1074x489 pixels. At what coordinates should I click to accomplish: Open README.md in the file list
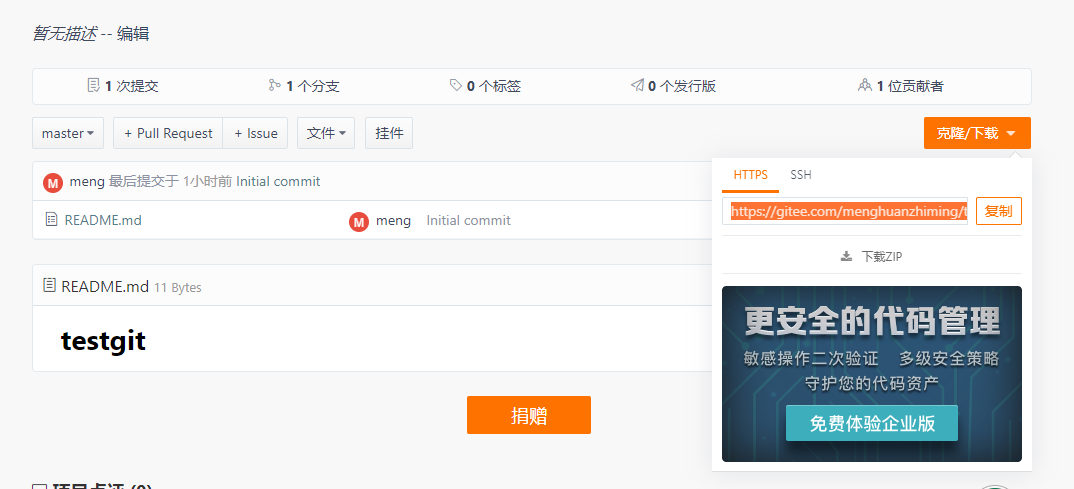click(x=103, y=220)
